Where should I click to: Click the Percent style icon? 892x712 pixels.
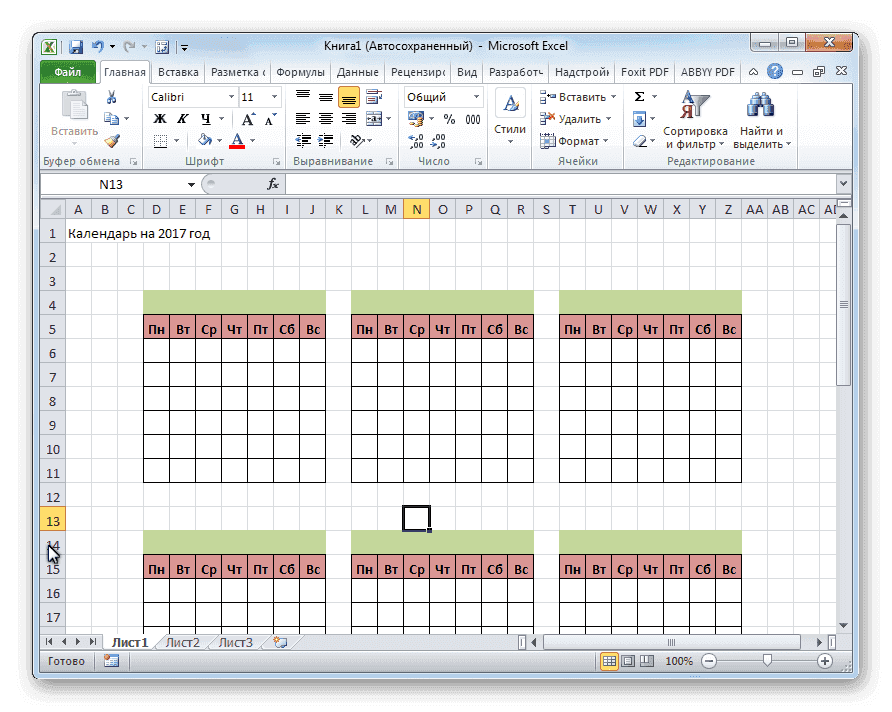pos(449,118)
